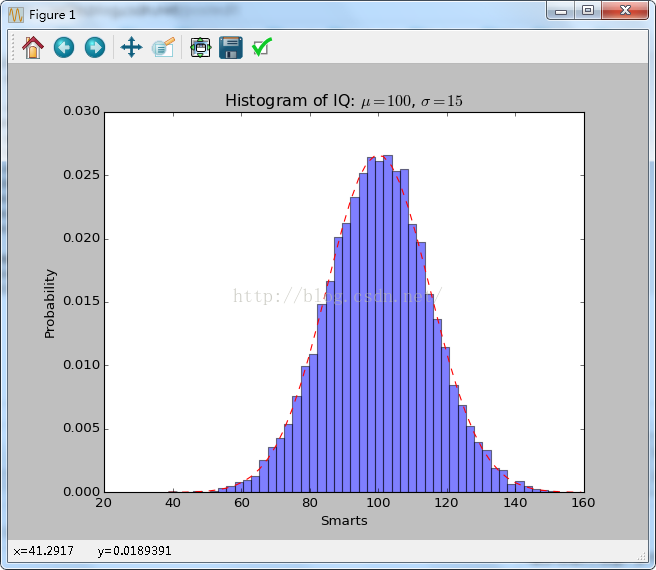Image resolution: width=656 pixels, height=570 pixels.
Task: Save the figure with the floppy icon
Action: 231,47
